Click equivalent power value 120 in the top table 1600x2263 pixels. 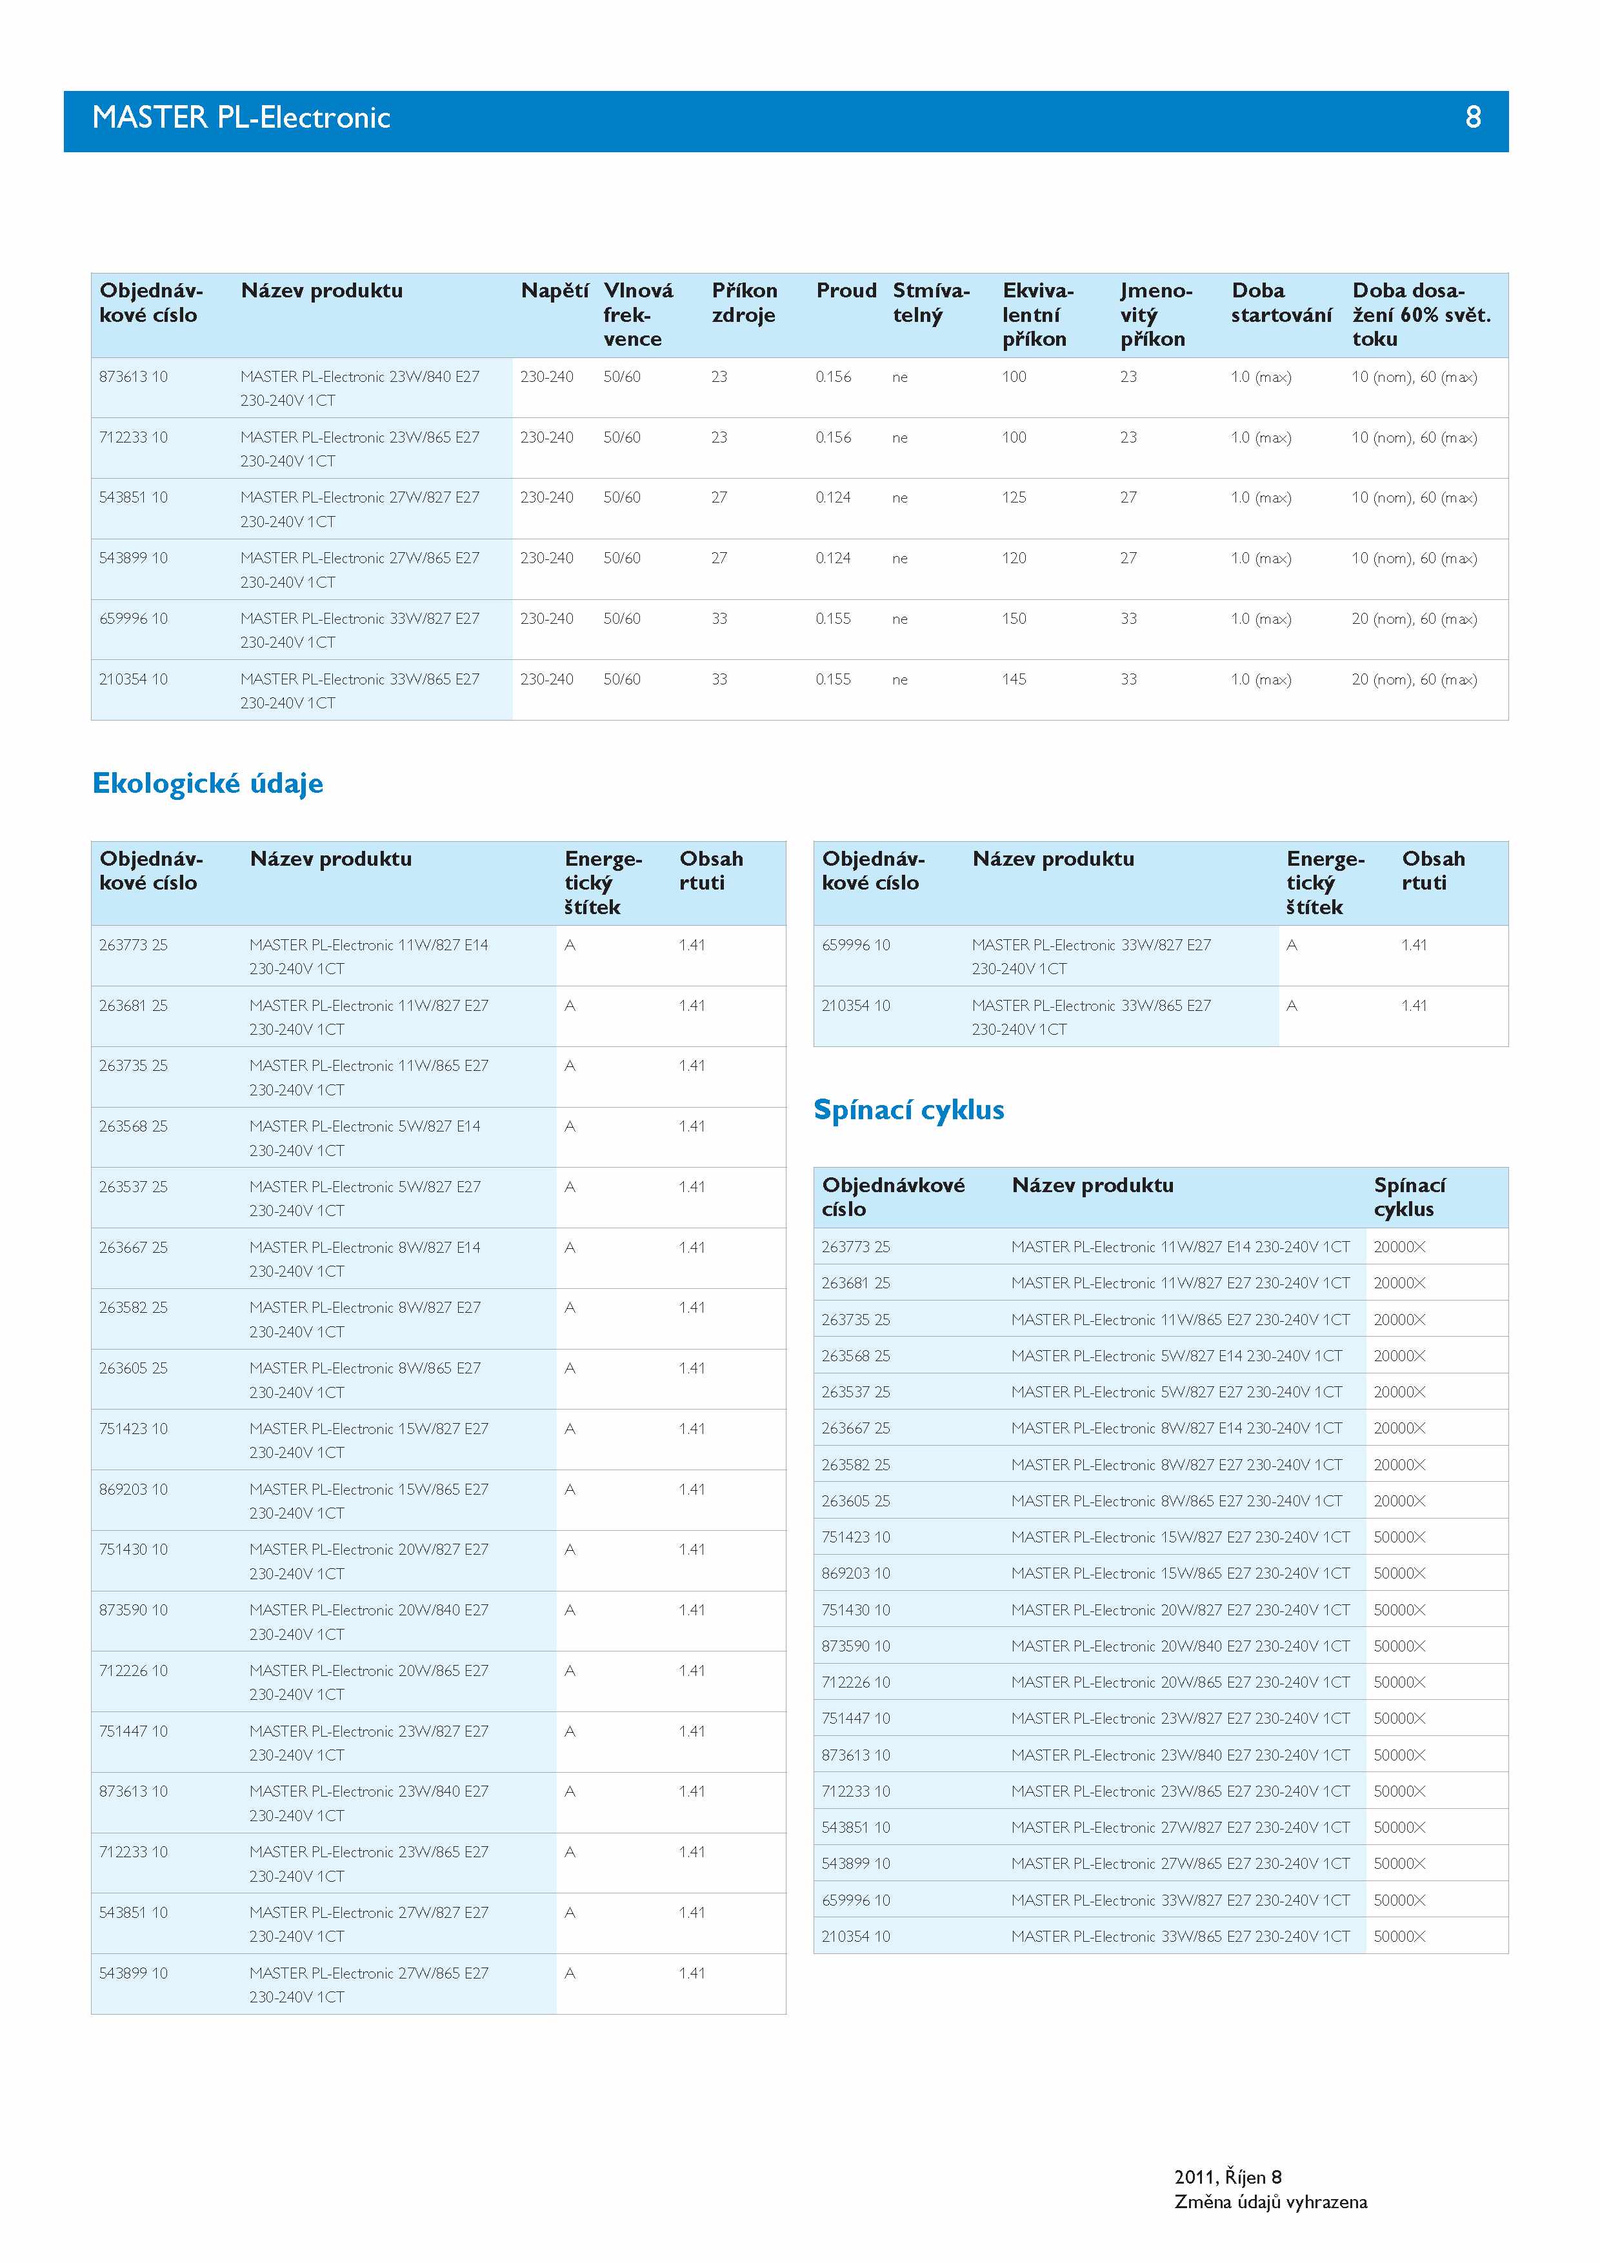pos(1014,559)
